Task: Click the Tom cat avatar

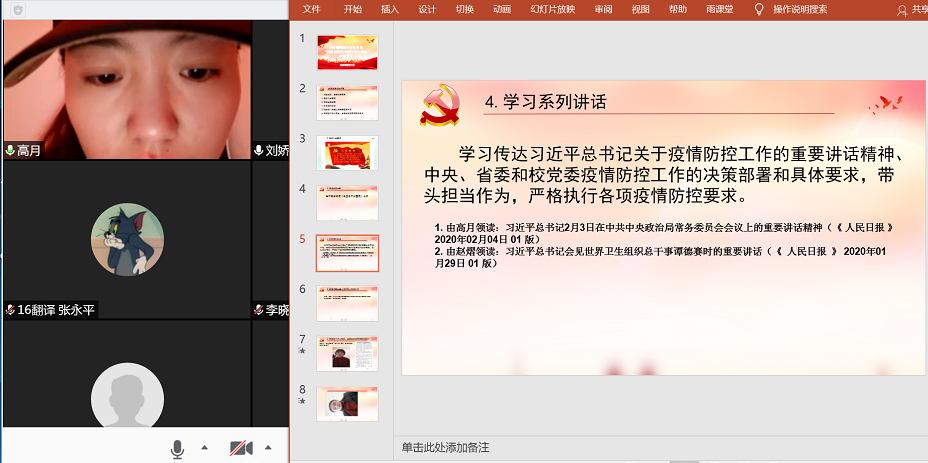Action: tap(127, 240)
